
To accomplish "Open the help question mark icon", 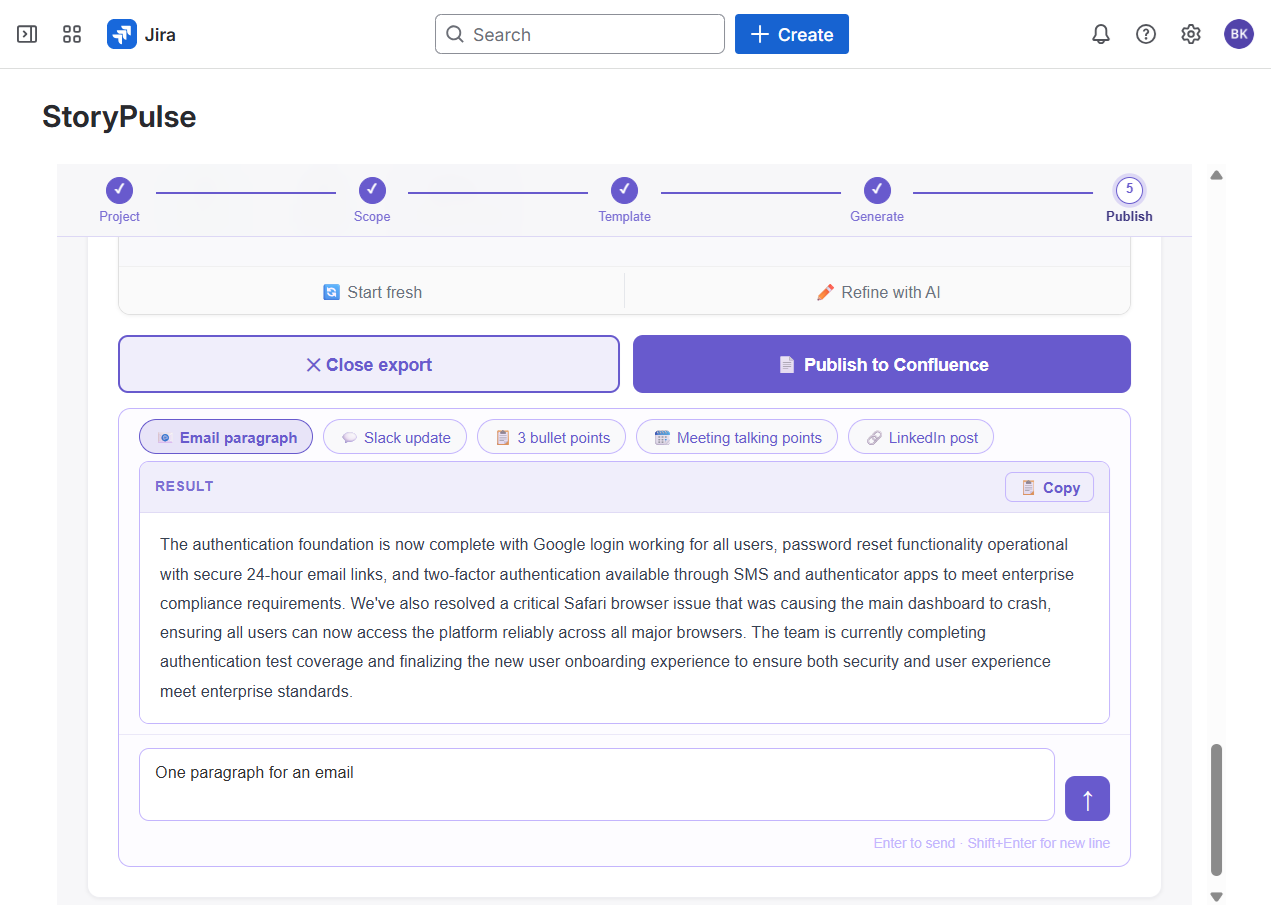I will tap(1146, 34).
